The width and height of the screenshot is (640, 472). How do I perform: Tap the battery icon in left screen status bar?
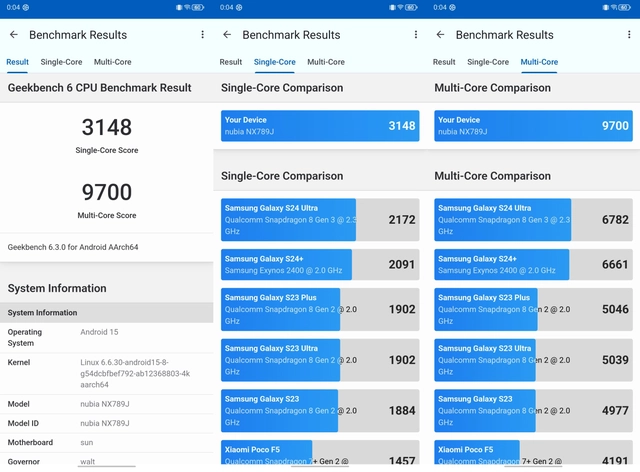pos(198,7)
